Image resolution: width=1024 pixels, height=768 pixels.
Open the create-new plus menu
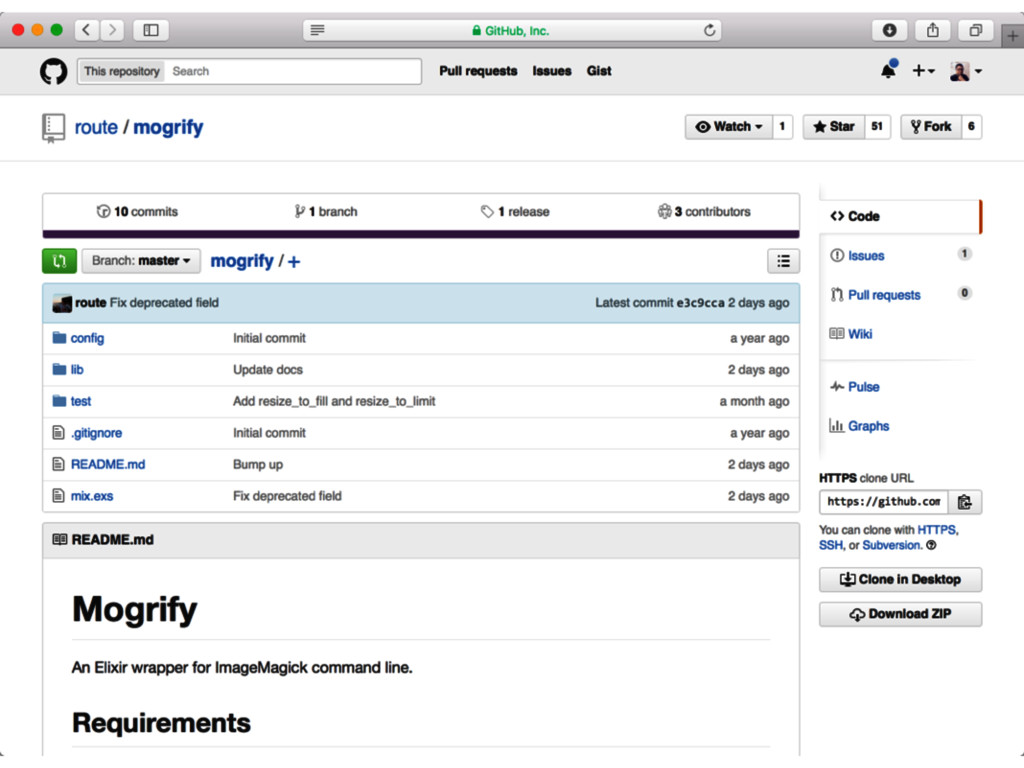coord(923,71)
